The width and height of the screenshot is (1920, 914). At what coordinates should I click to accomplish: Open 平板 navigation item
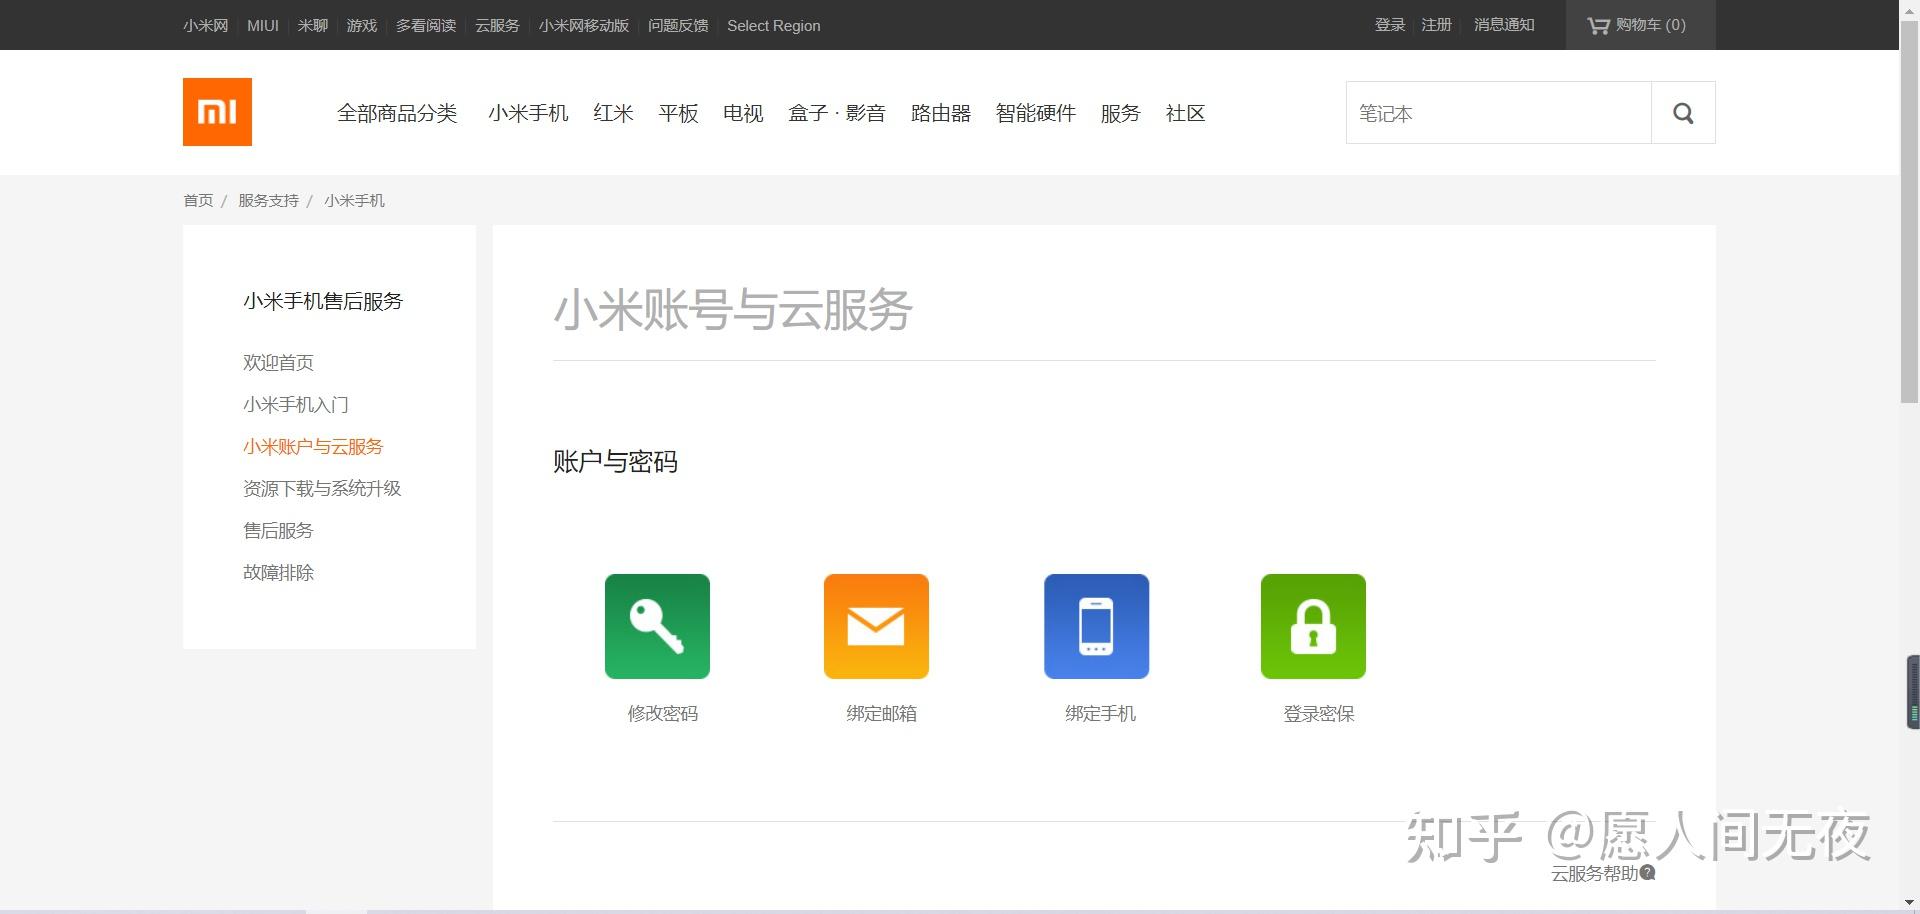click(678, 113)
